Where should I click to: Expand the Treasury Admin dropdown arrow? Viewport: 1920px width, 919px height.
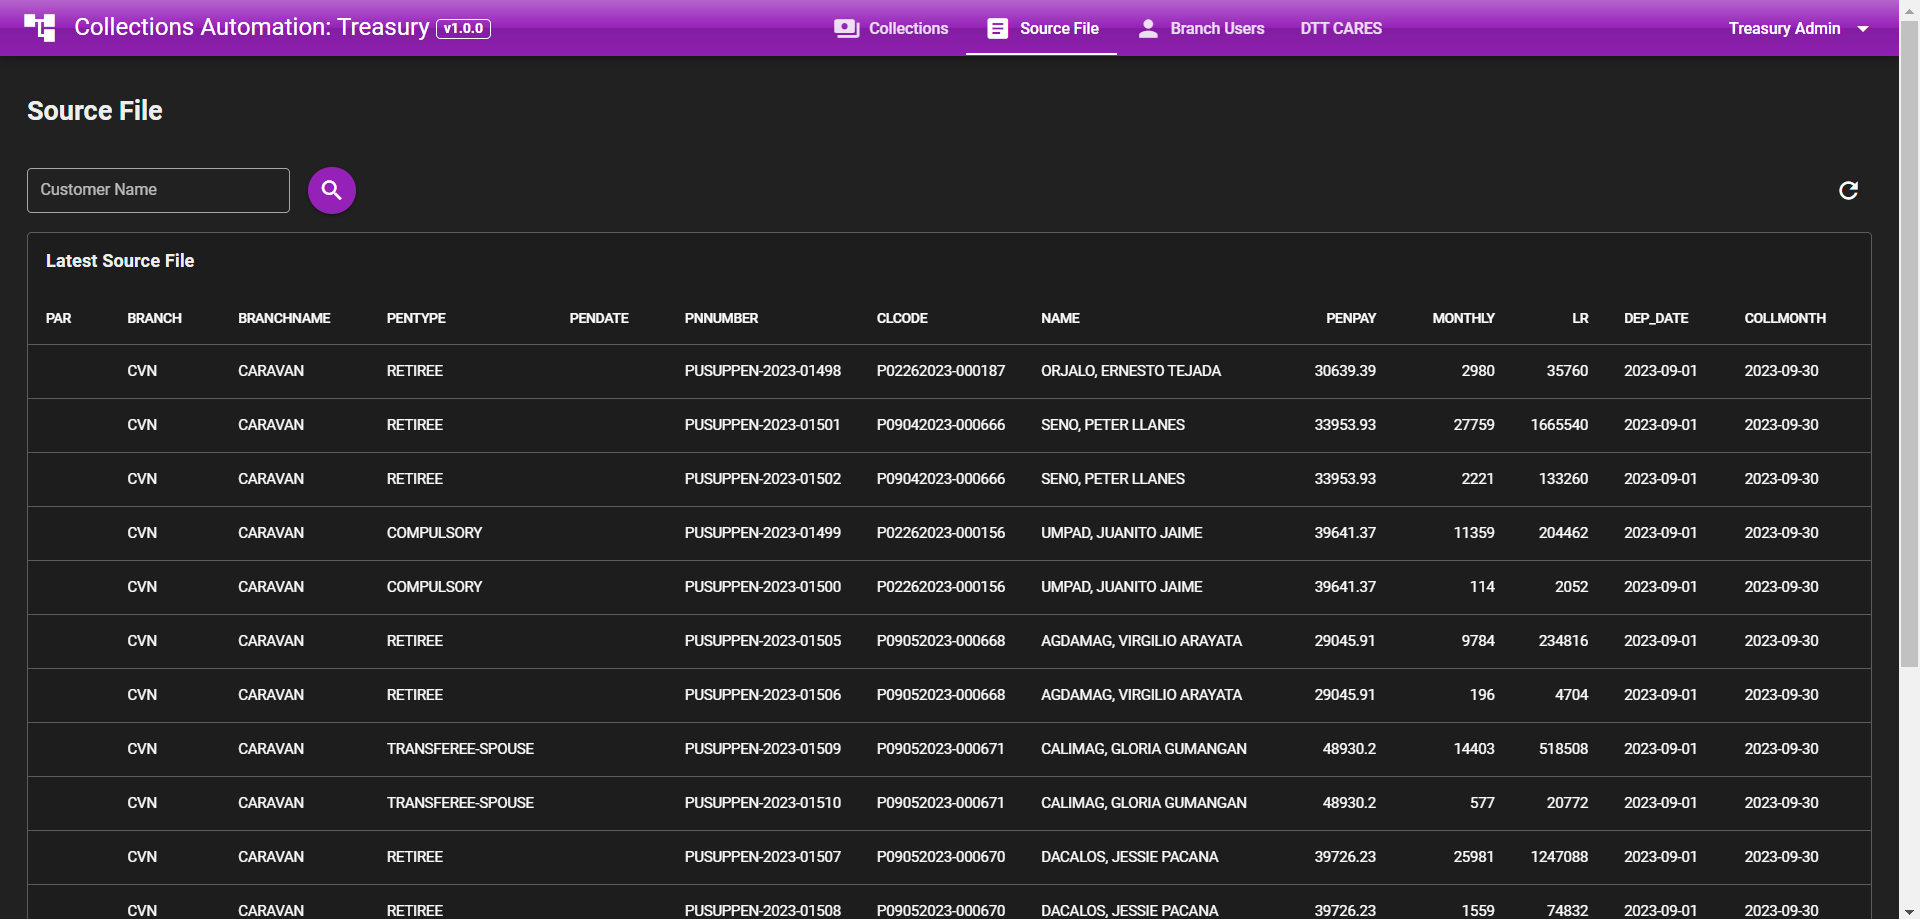point(1863,29)
